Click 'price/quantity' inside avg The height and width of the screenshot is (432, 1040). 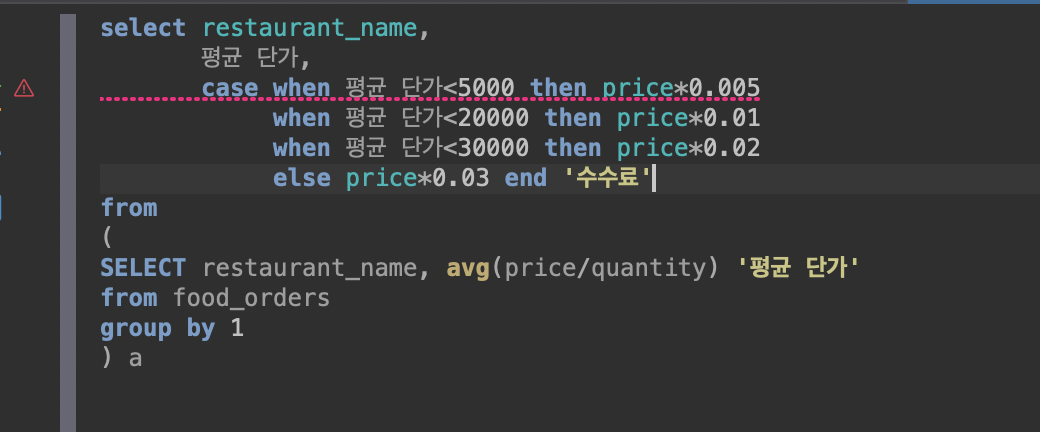[605, 267]
